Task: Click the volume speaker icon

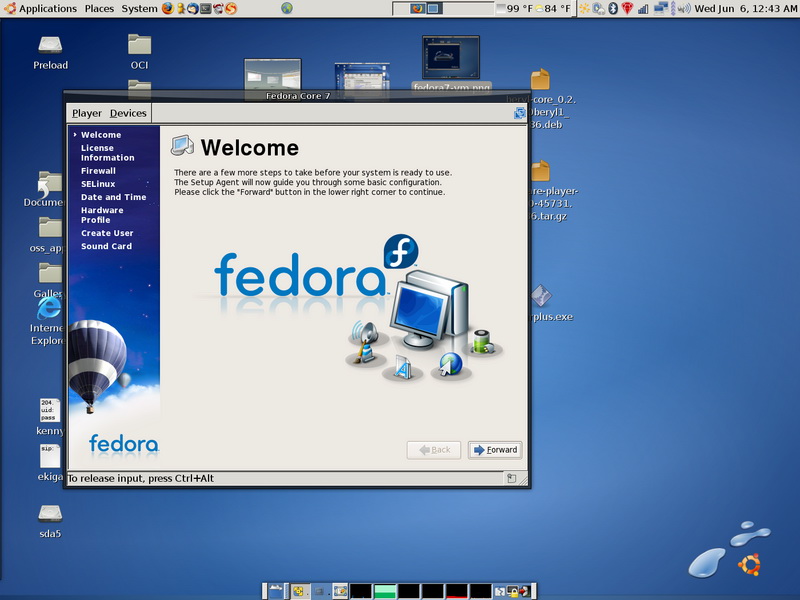Action: (684, 9)
